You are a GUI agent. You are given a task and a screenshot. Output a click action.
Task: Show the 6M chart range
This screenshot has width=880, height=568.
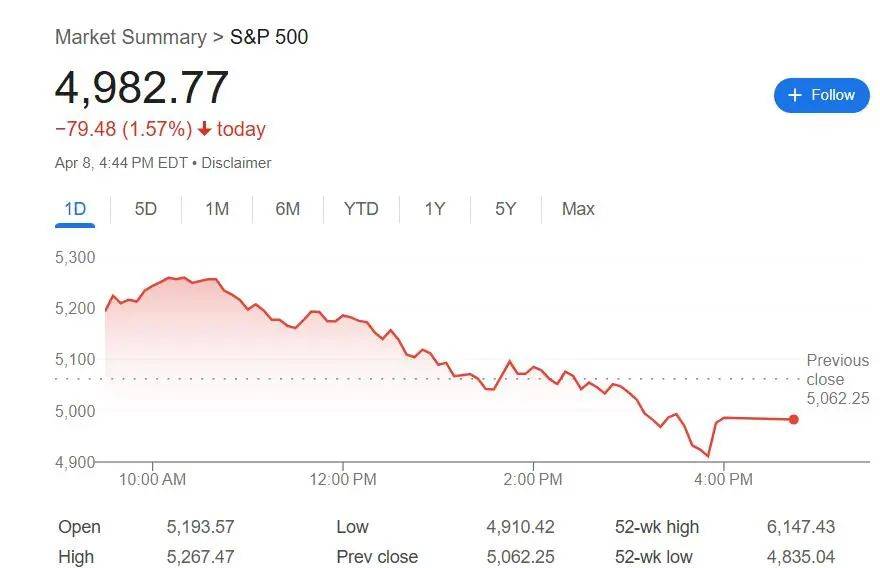click(x=288, y=209)
